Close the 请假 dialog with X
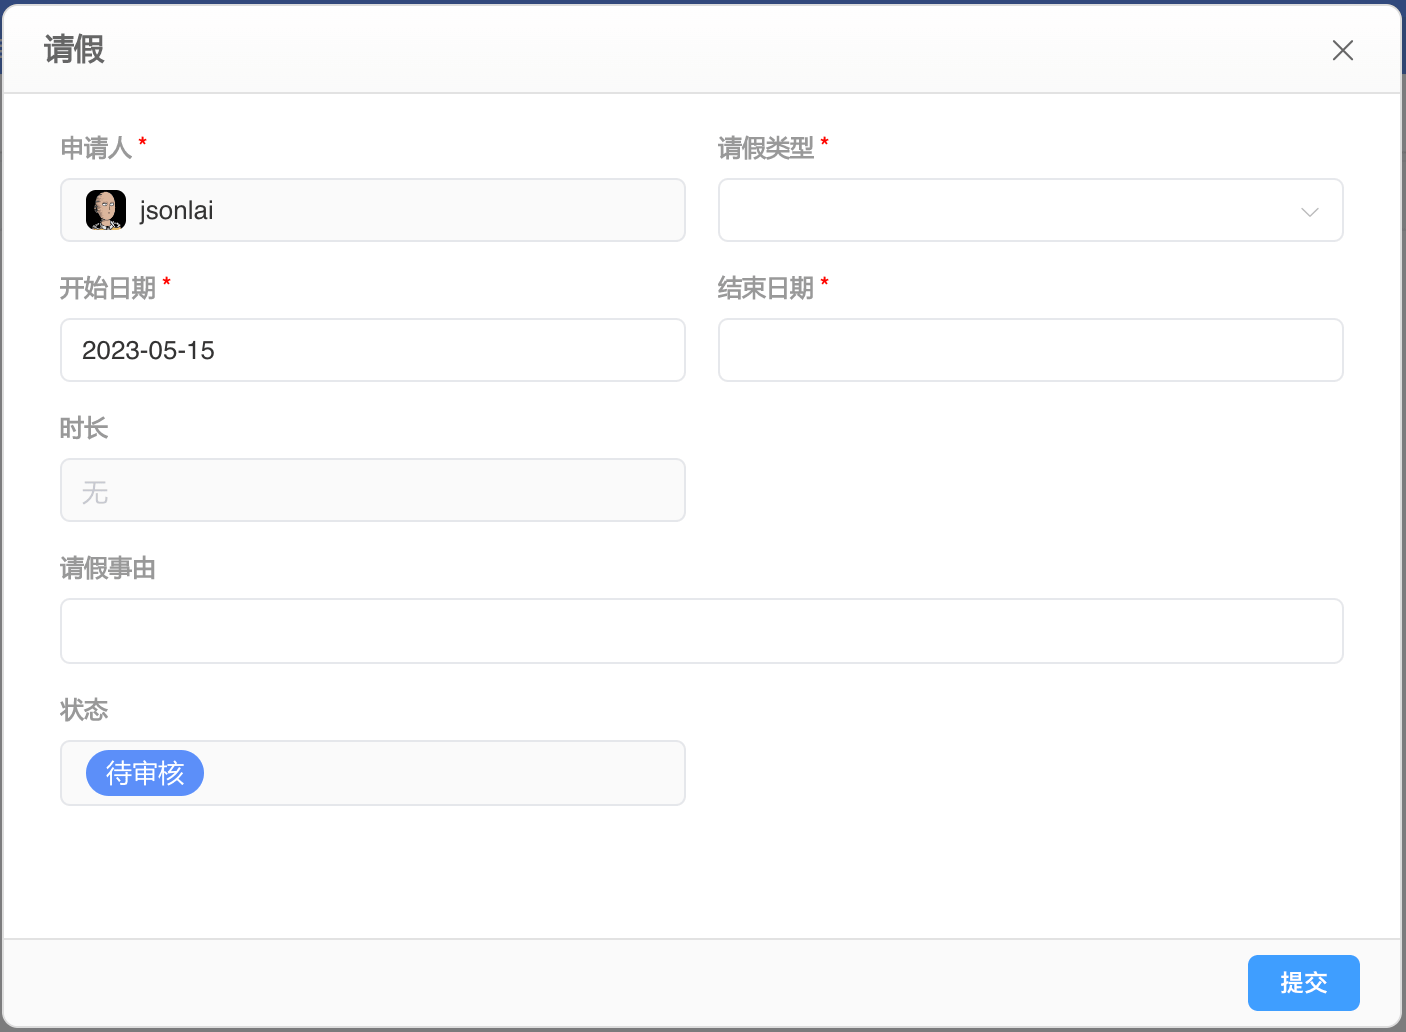1406x1032 pixels. 1342,50
